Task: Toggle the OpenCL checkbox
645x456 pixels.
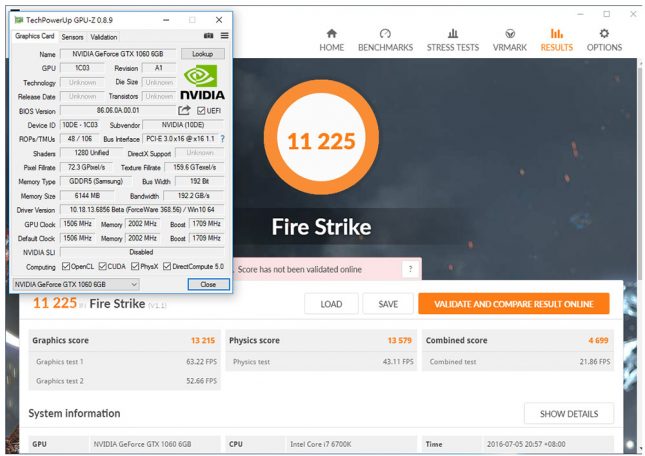Action: coord(66,266)
